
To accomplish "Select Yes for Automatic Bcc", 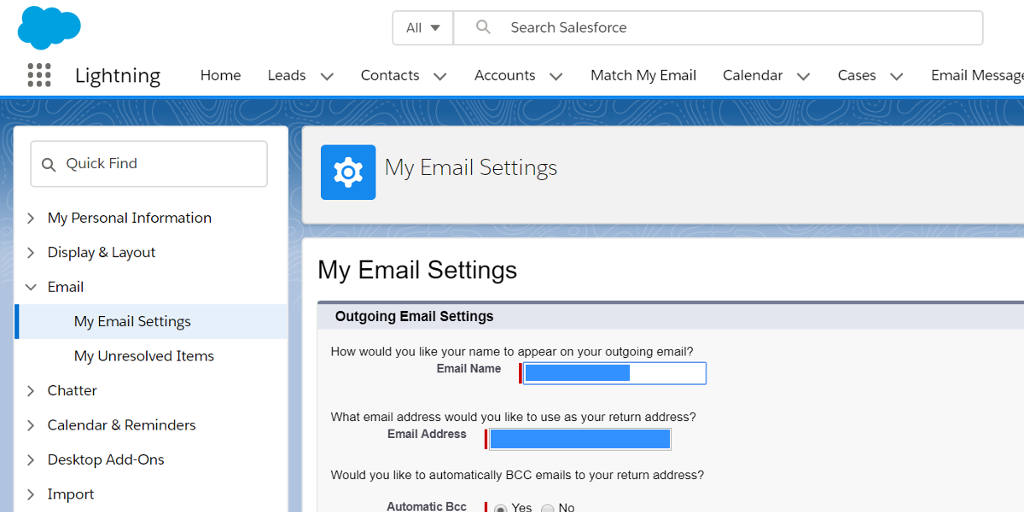I will click(500, 508).
